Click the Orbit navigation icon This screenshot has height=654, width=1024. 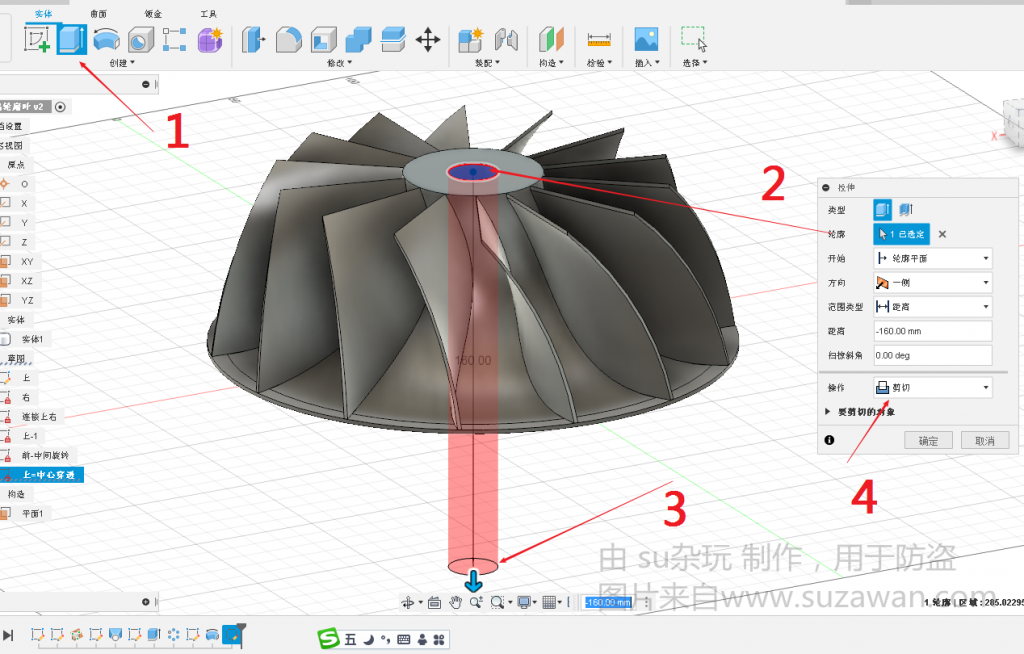(408, 602)
